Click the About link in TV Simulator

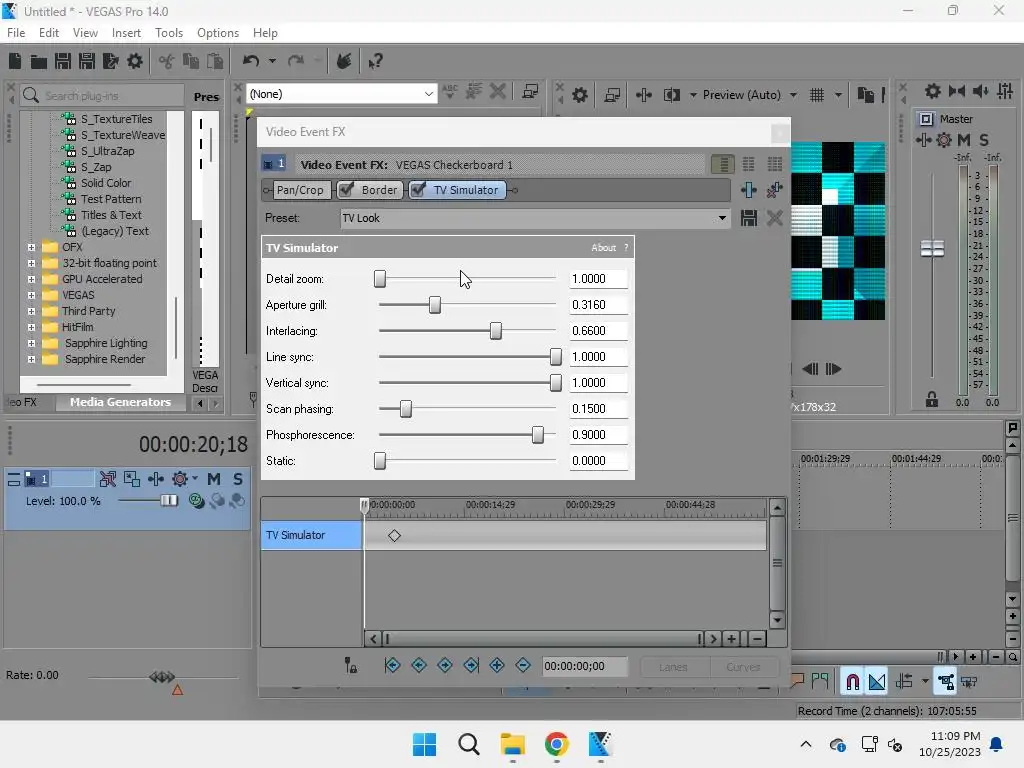coord(603,248)
